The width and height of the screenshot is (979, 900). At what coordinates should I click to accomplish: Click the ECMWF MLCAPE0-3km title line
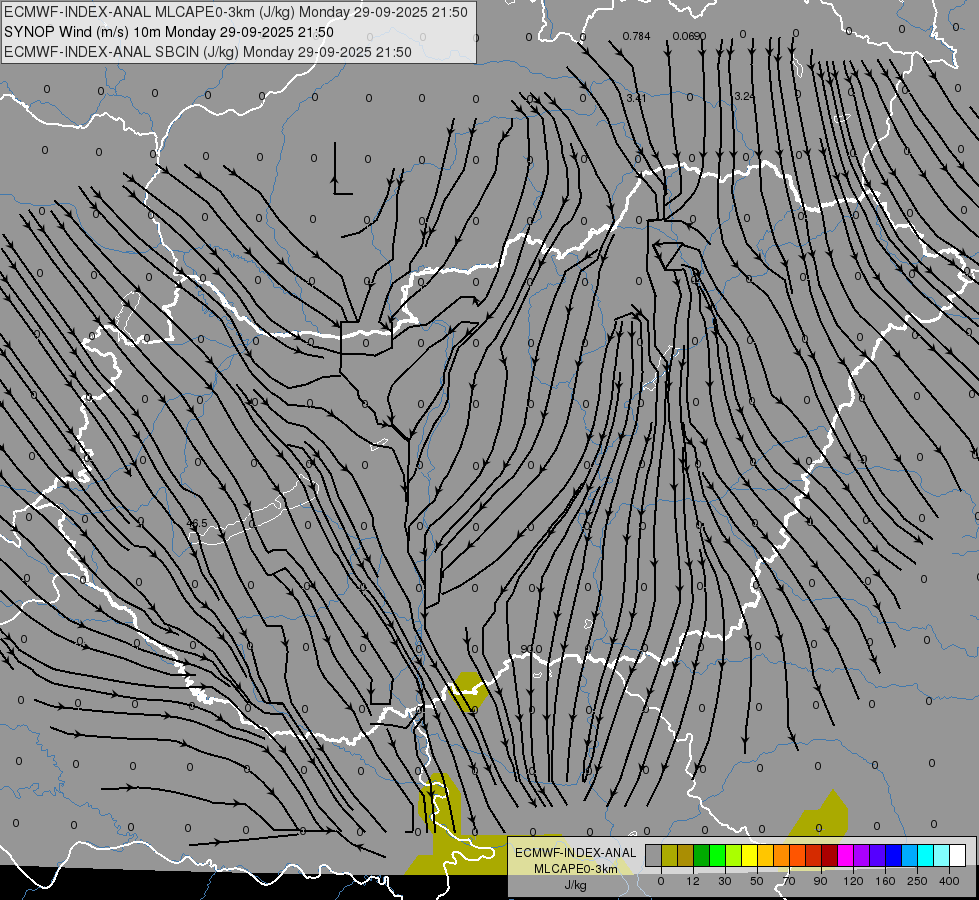235,12
